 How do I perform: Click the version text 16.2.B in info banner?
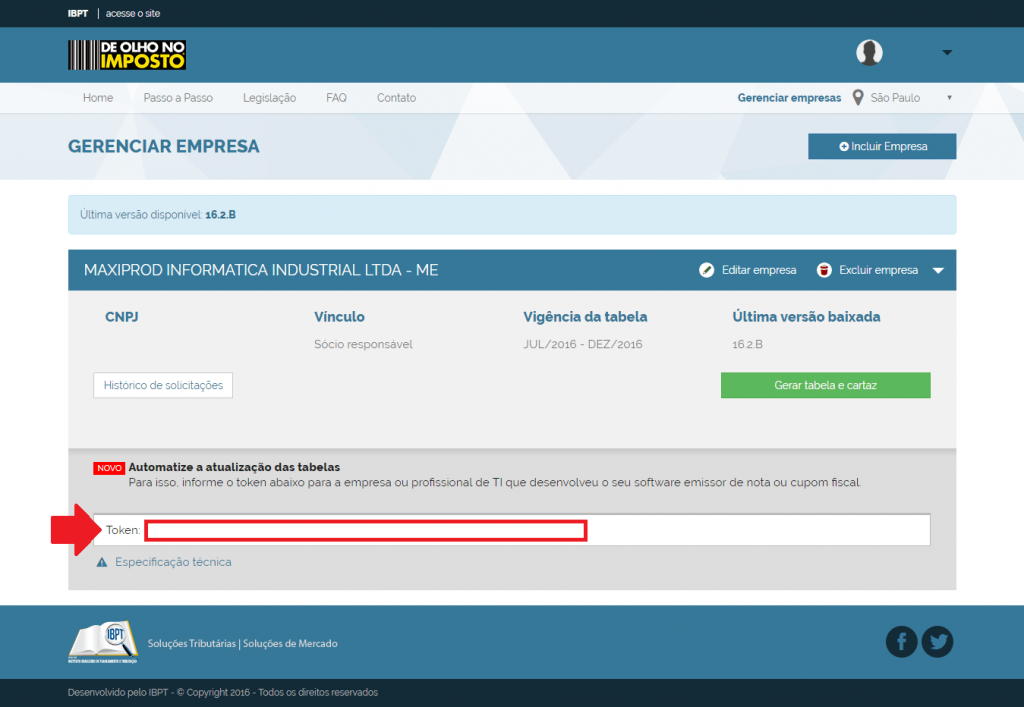click(221, 215)
